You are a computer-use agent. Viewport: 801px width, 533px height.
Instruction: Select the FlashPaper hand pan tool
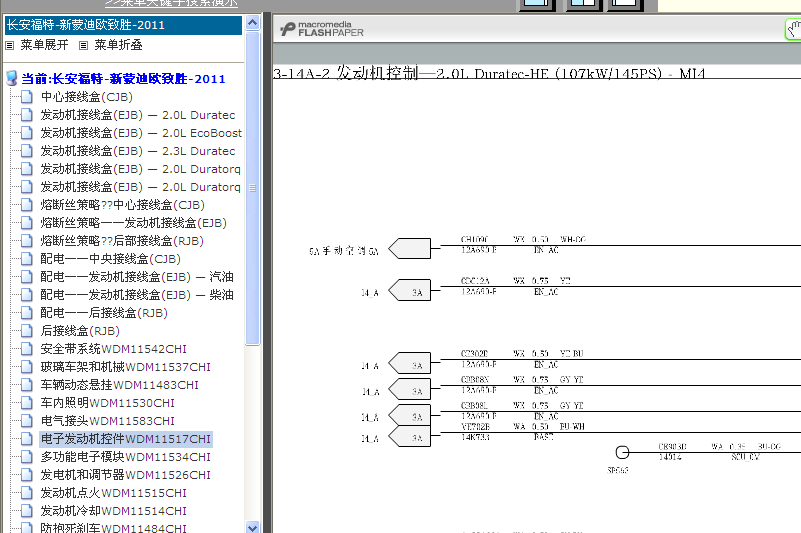point(793,29)
